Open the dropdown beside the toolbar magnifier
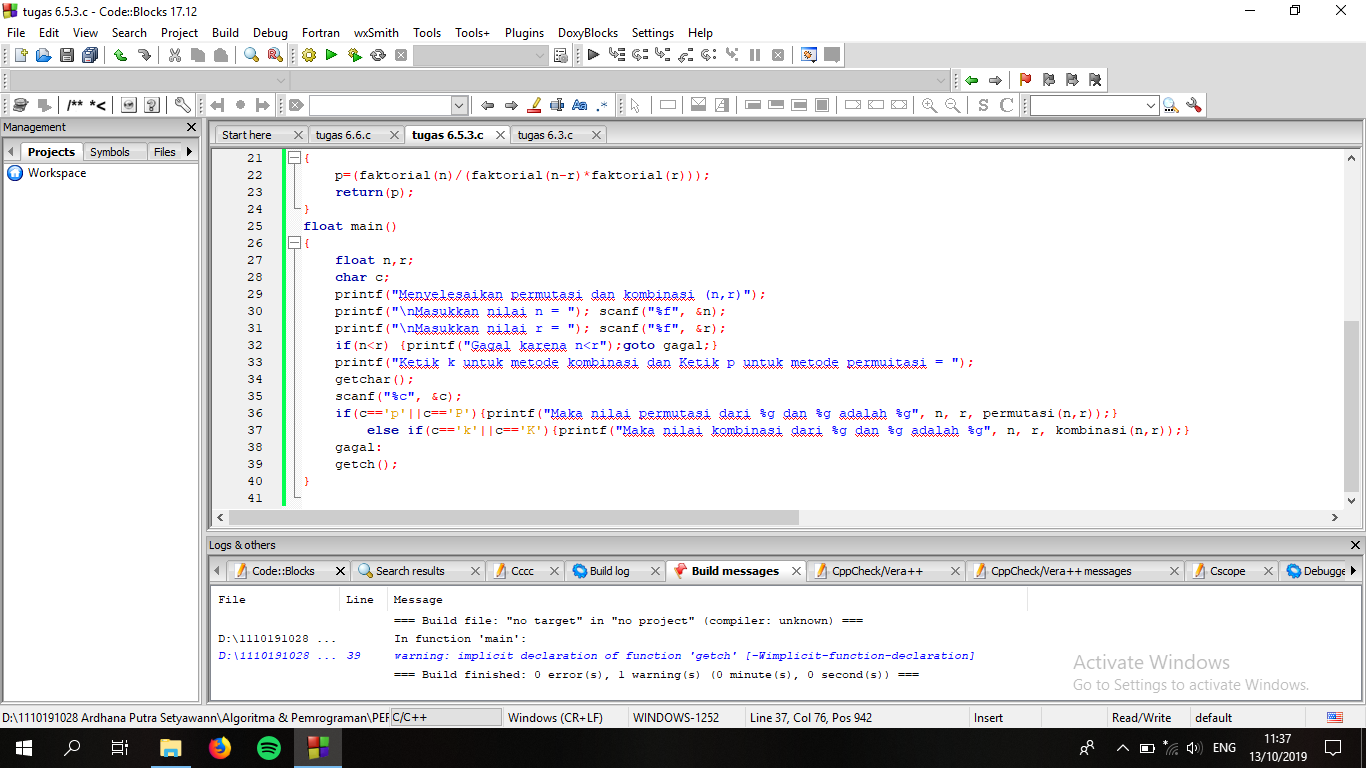This screenshot has height=768, width=1366. [1150, 105]
